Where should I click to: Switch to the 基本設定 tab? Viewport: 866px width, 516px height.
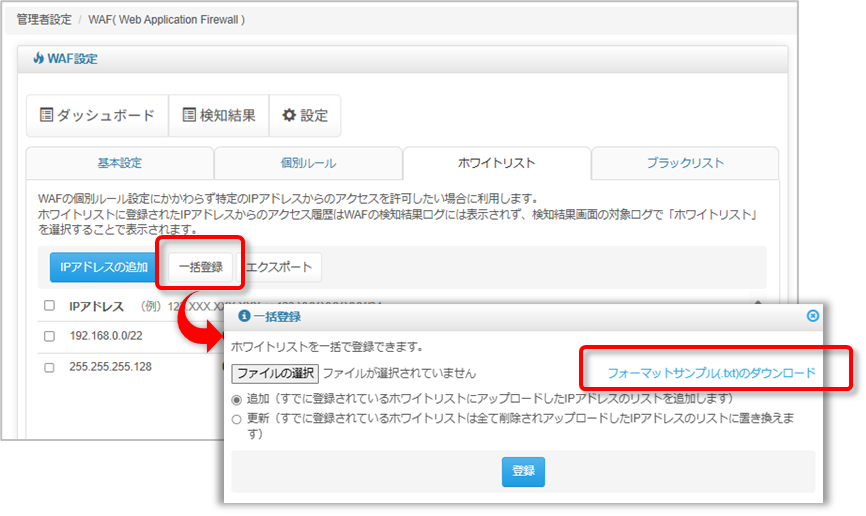[x=119, y=163]
